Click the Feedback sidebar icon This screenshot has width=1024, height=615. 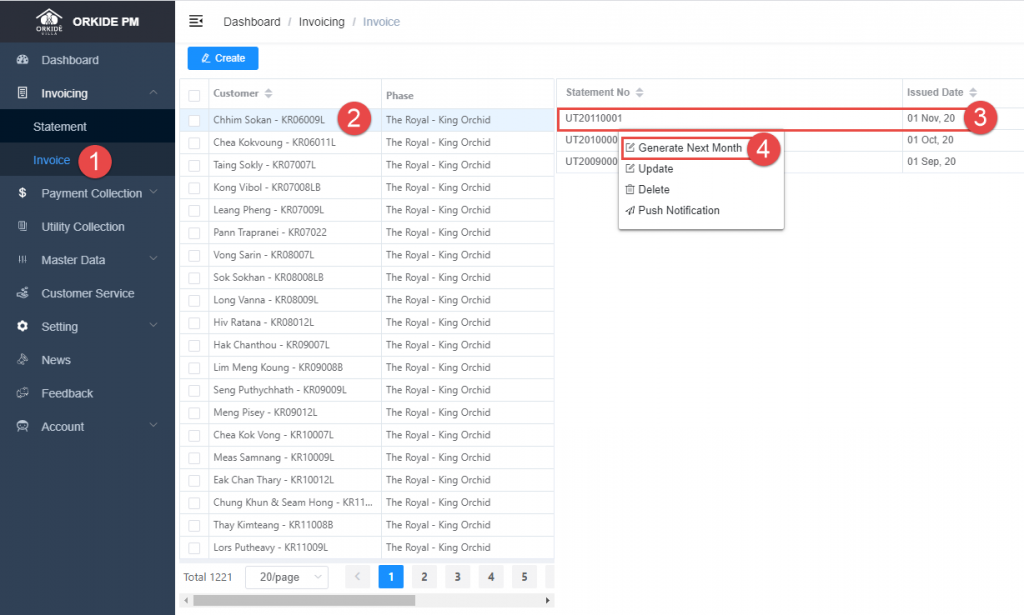[22, 393]
